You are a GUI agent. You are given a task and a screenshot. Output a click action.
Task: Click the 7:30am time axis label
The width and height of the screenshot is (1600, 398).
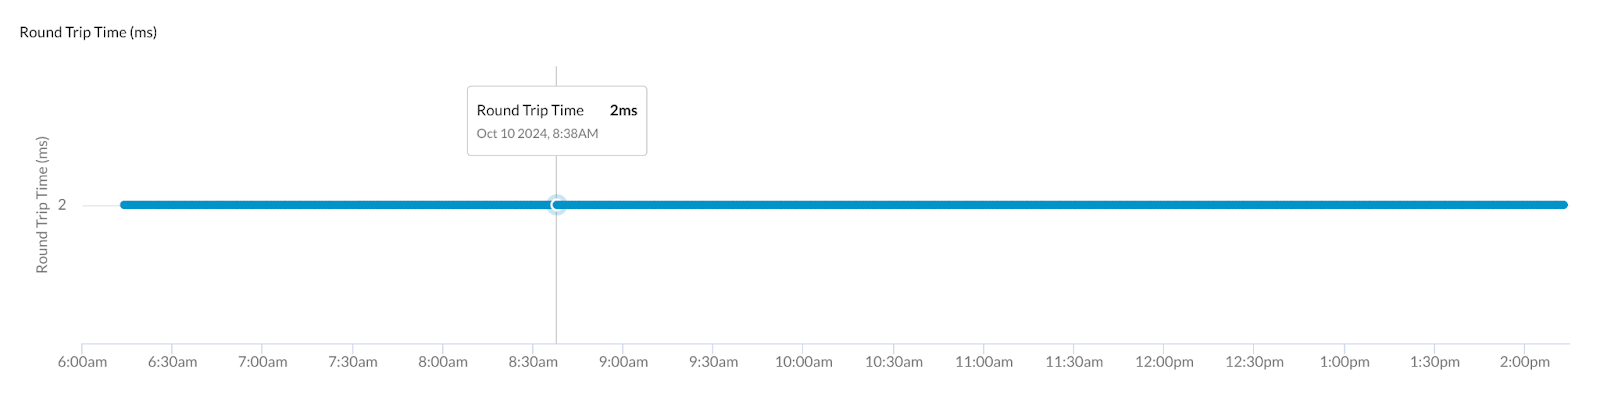[353, 362]
